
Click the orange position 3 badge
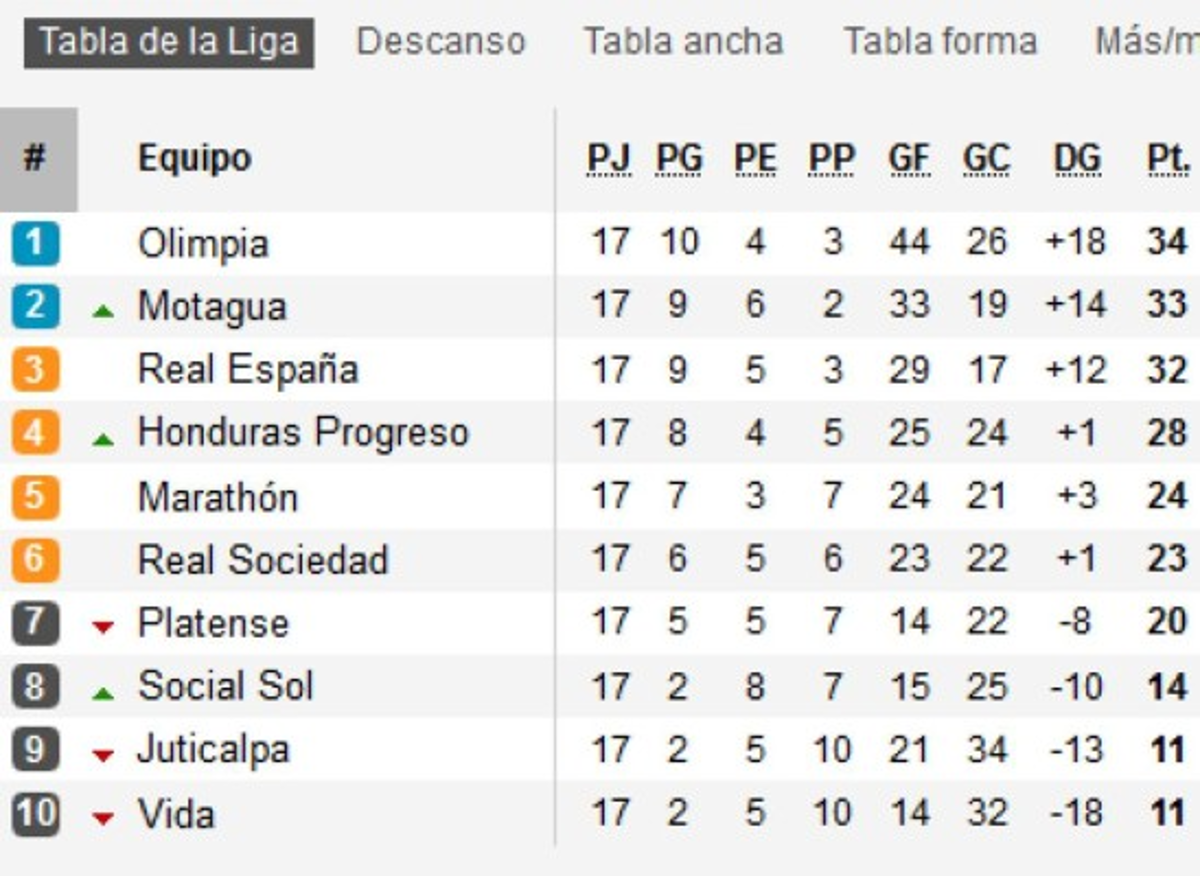click(36, 369)
